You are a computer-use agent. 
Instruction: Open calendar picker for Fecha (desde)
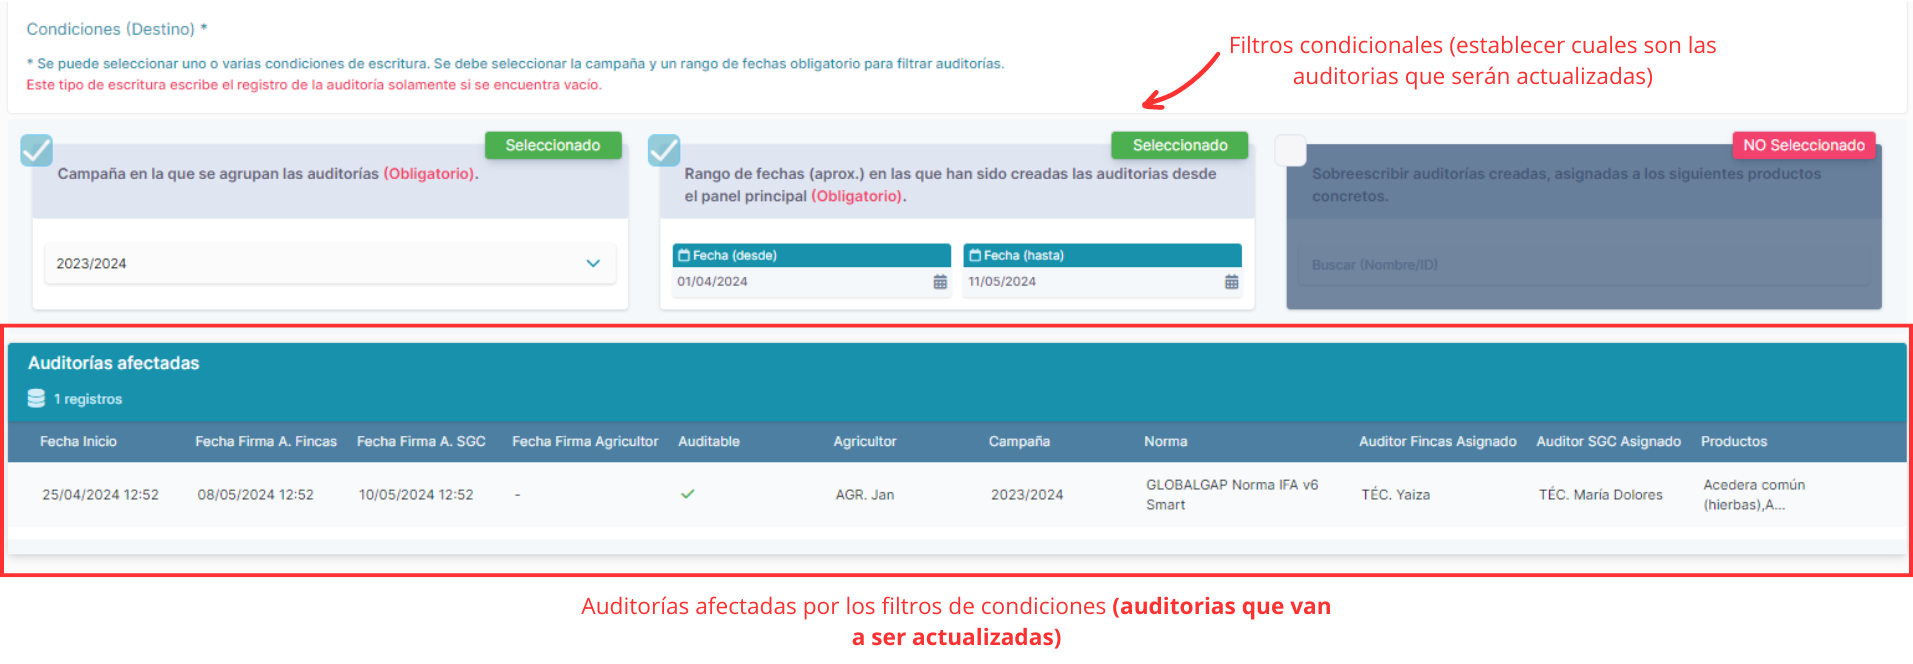940,282
